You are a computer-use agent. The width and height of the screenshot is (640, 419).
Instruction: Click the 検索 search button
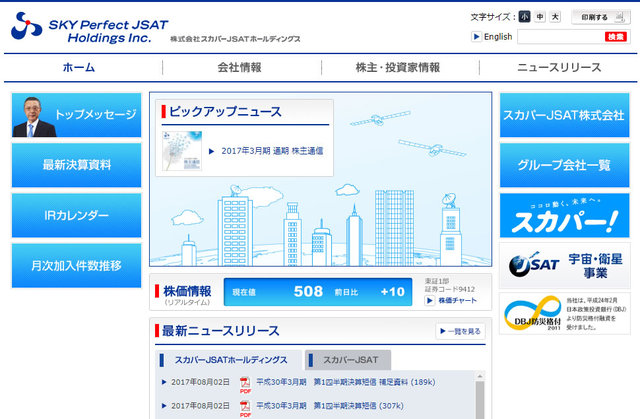point(615,37)
